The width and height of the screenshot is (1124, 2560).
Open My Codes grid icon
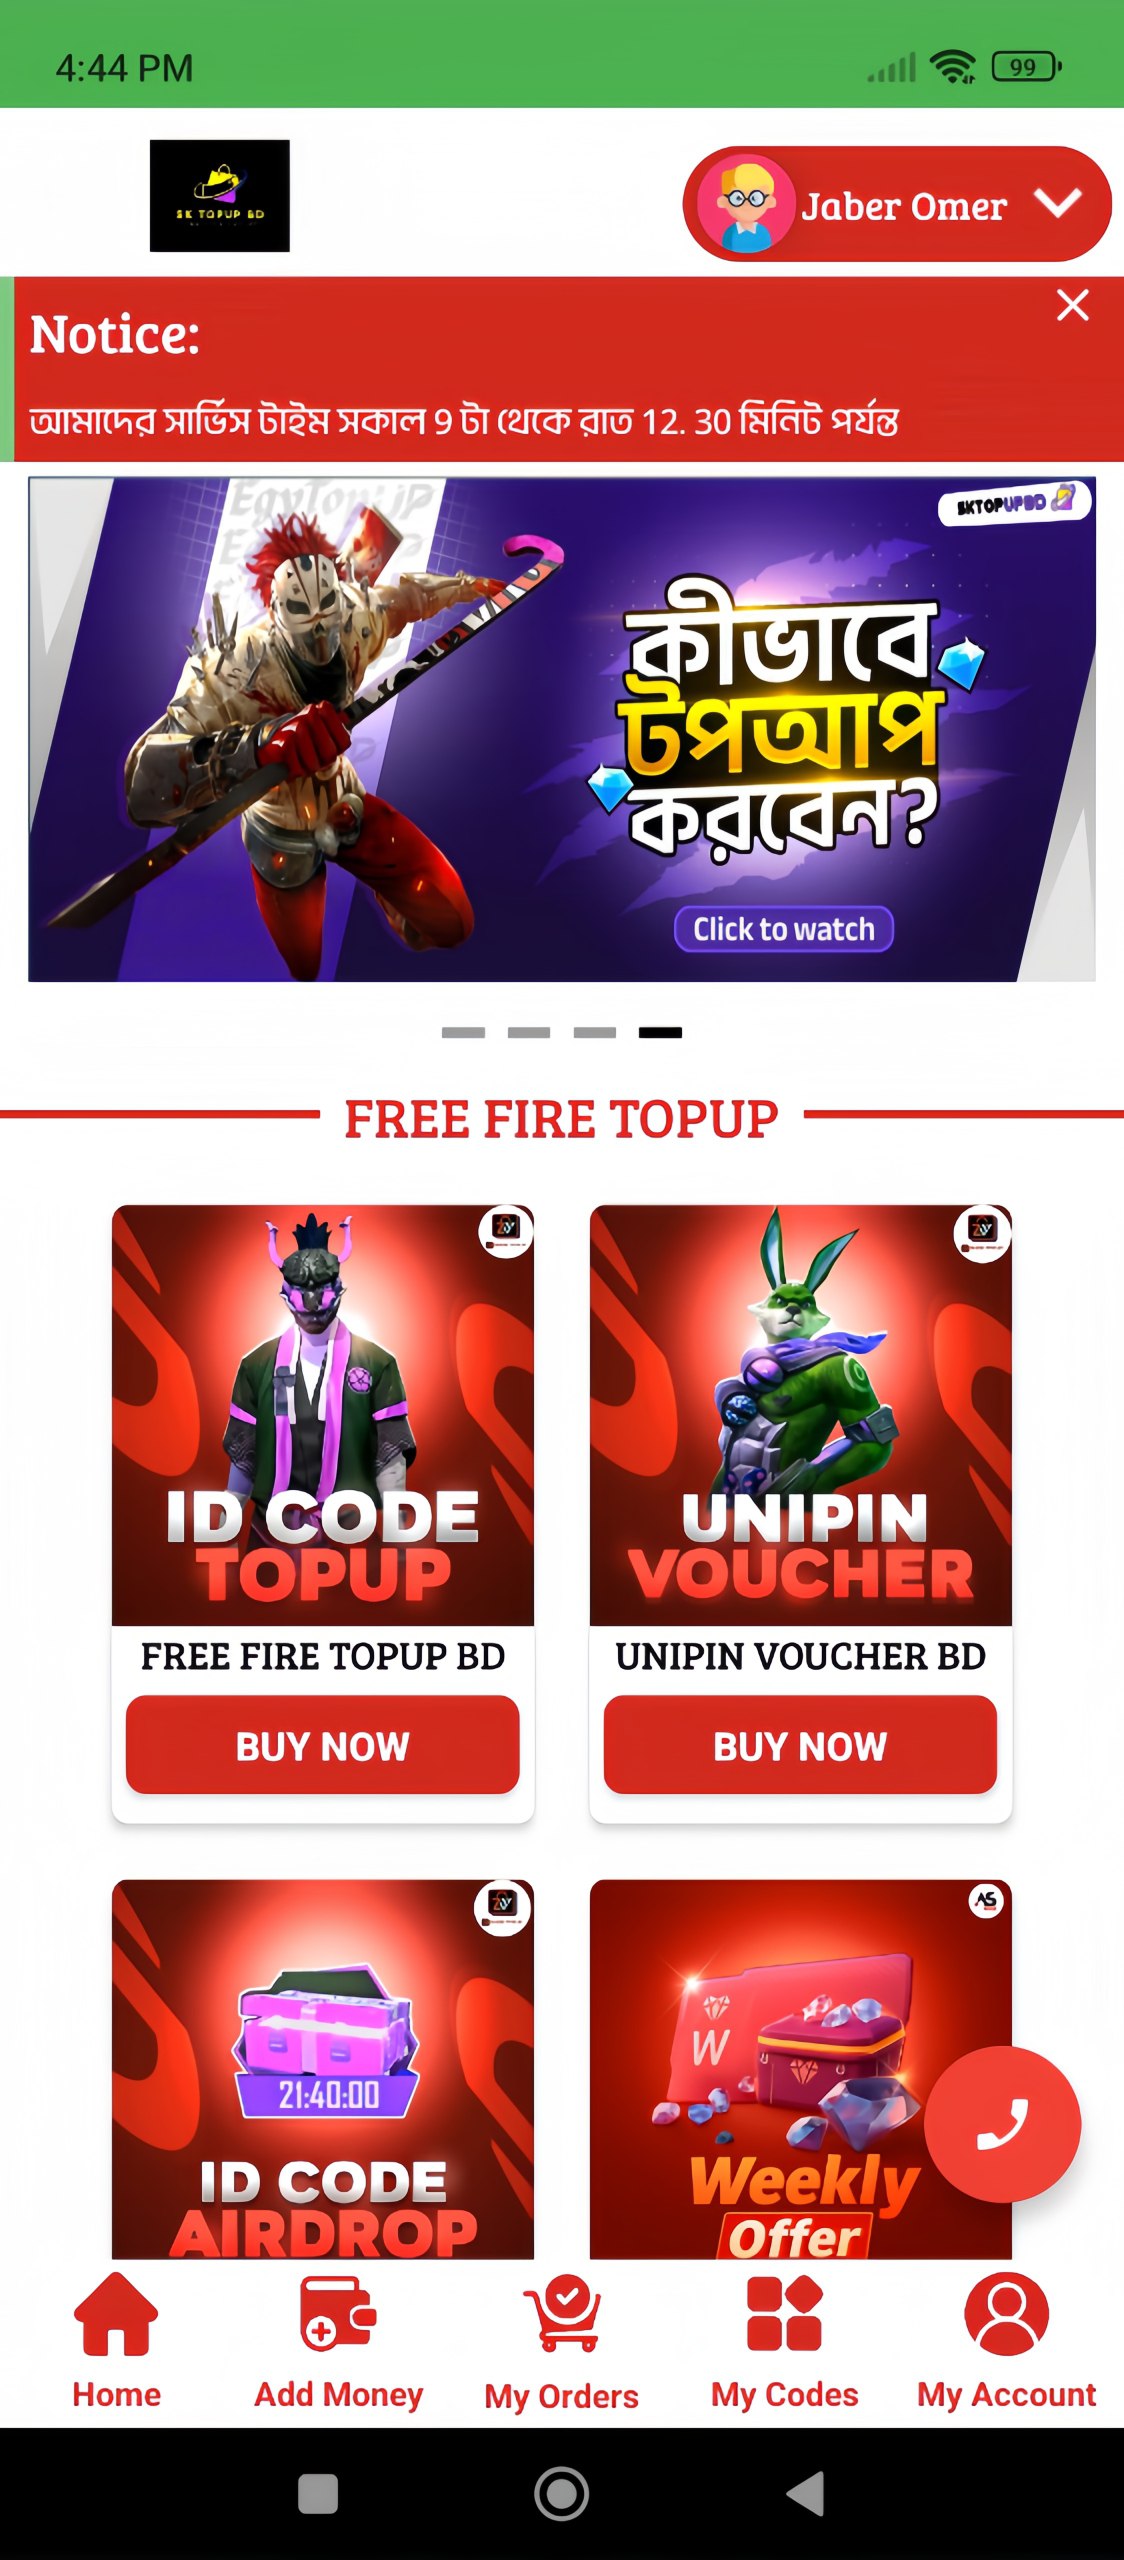coord(785,2312)
